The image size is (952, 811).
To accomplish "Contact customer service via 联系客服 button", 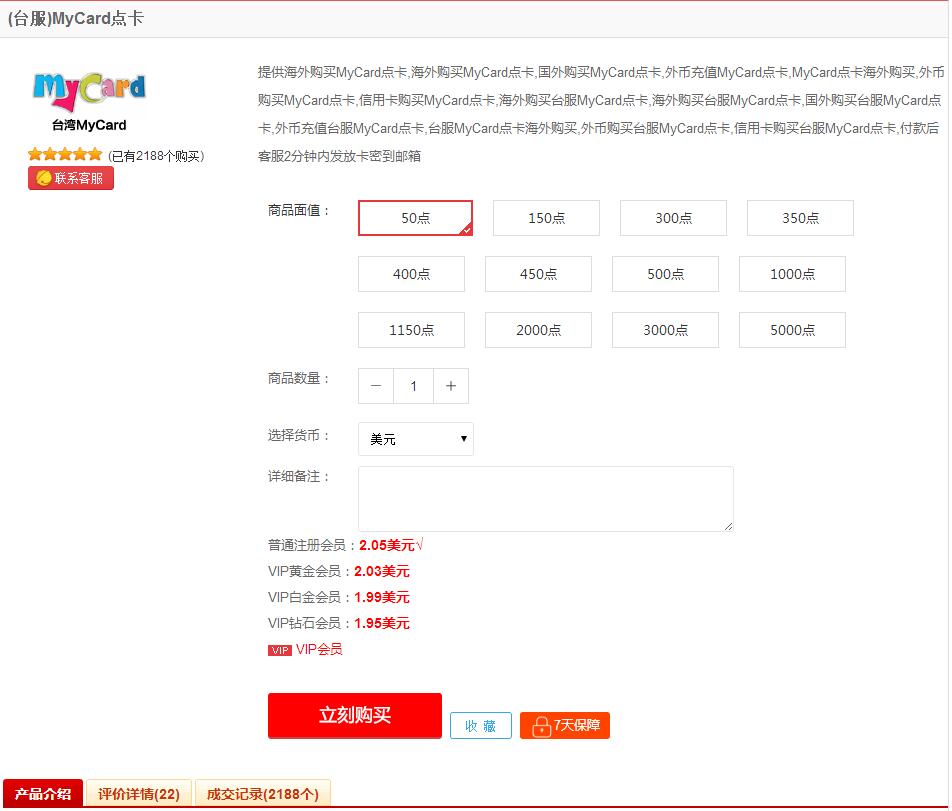I will coord(70,178).
